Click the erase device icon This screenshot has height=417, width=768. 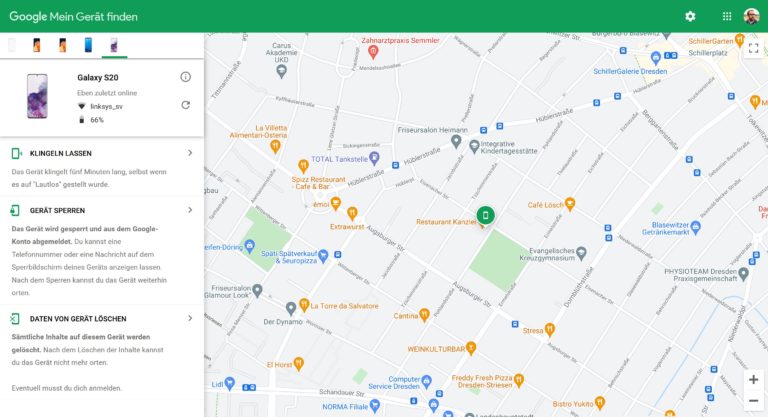click(x=15, y=319)
